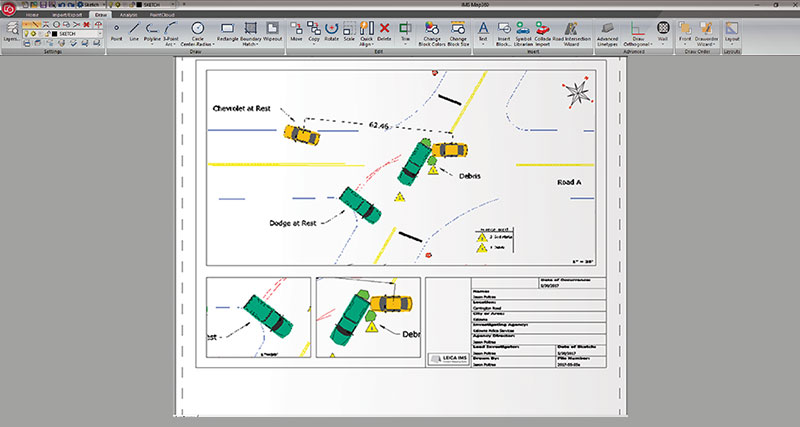Open the Symbol Libraries
This screenshot has width=800, height=427.
pos(523,33)
